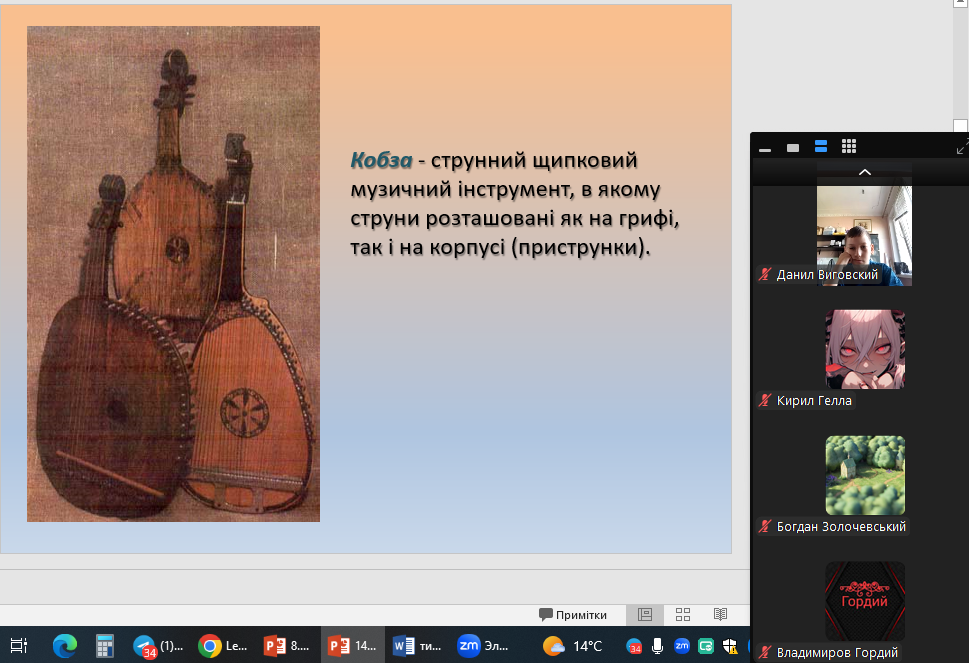Switch to Normal view in PowerPoint status bar
Image resolution: width=969 pixels, height=663 pixels.
point(645,615)
